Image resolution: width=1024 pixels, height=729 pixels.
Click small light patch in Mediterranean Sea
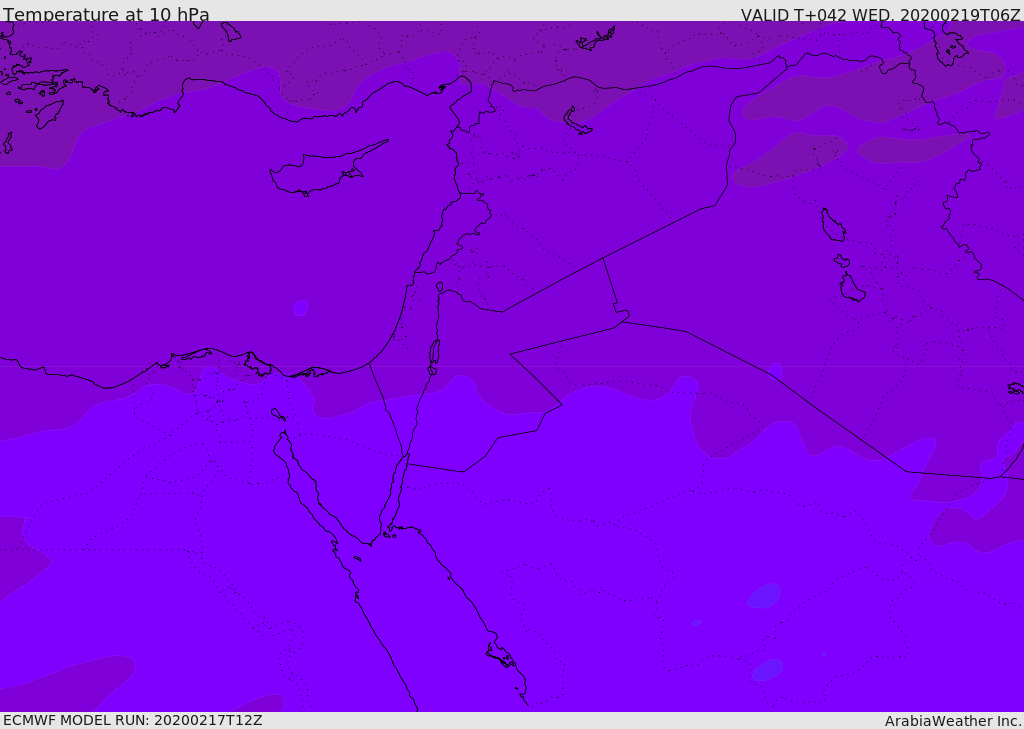300,308
